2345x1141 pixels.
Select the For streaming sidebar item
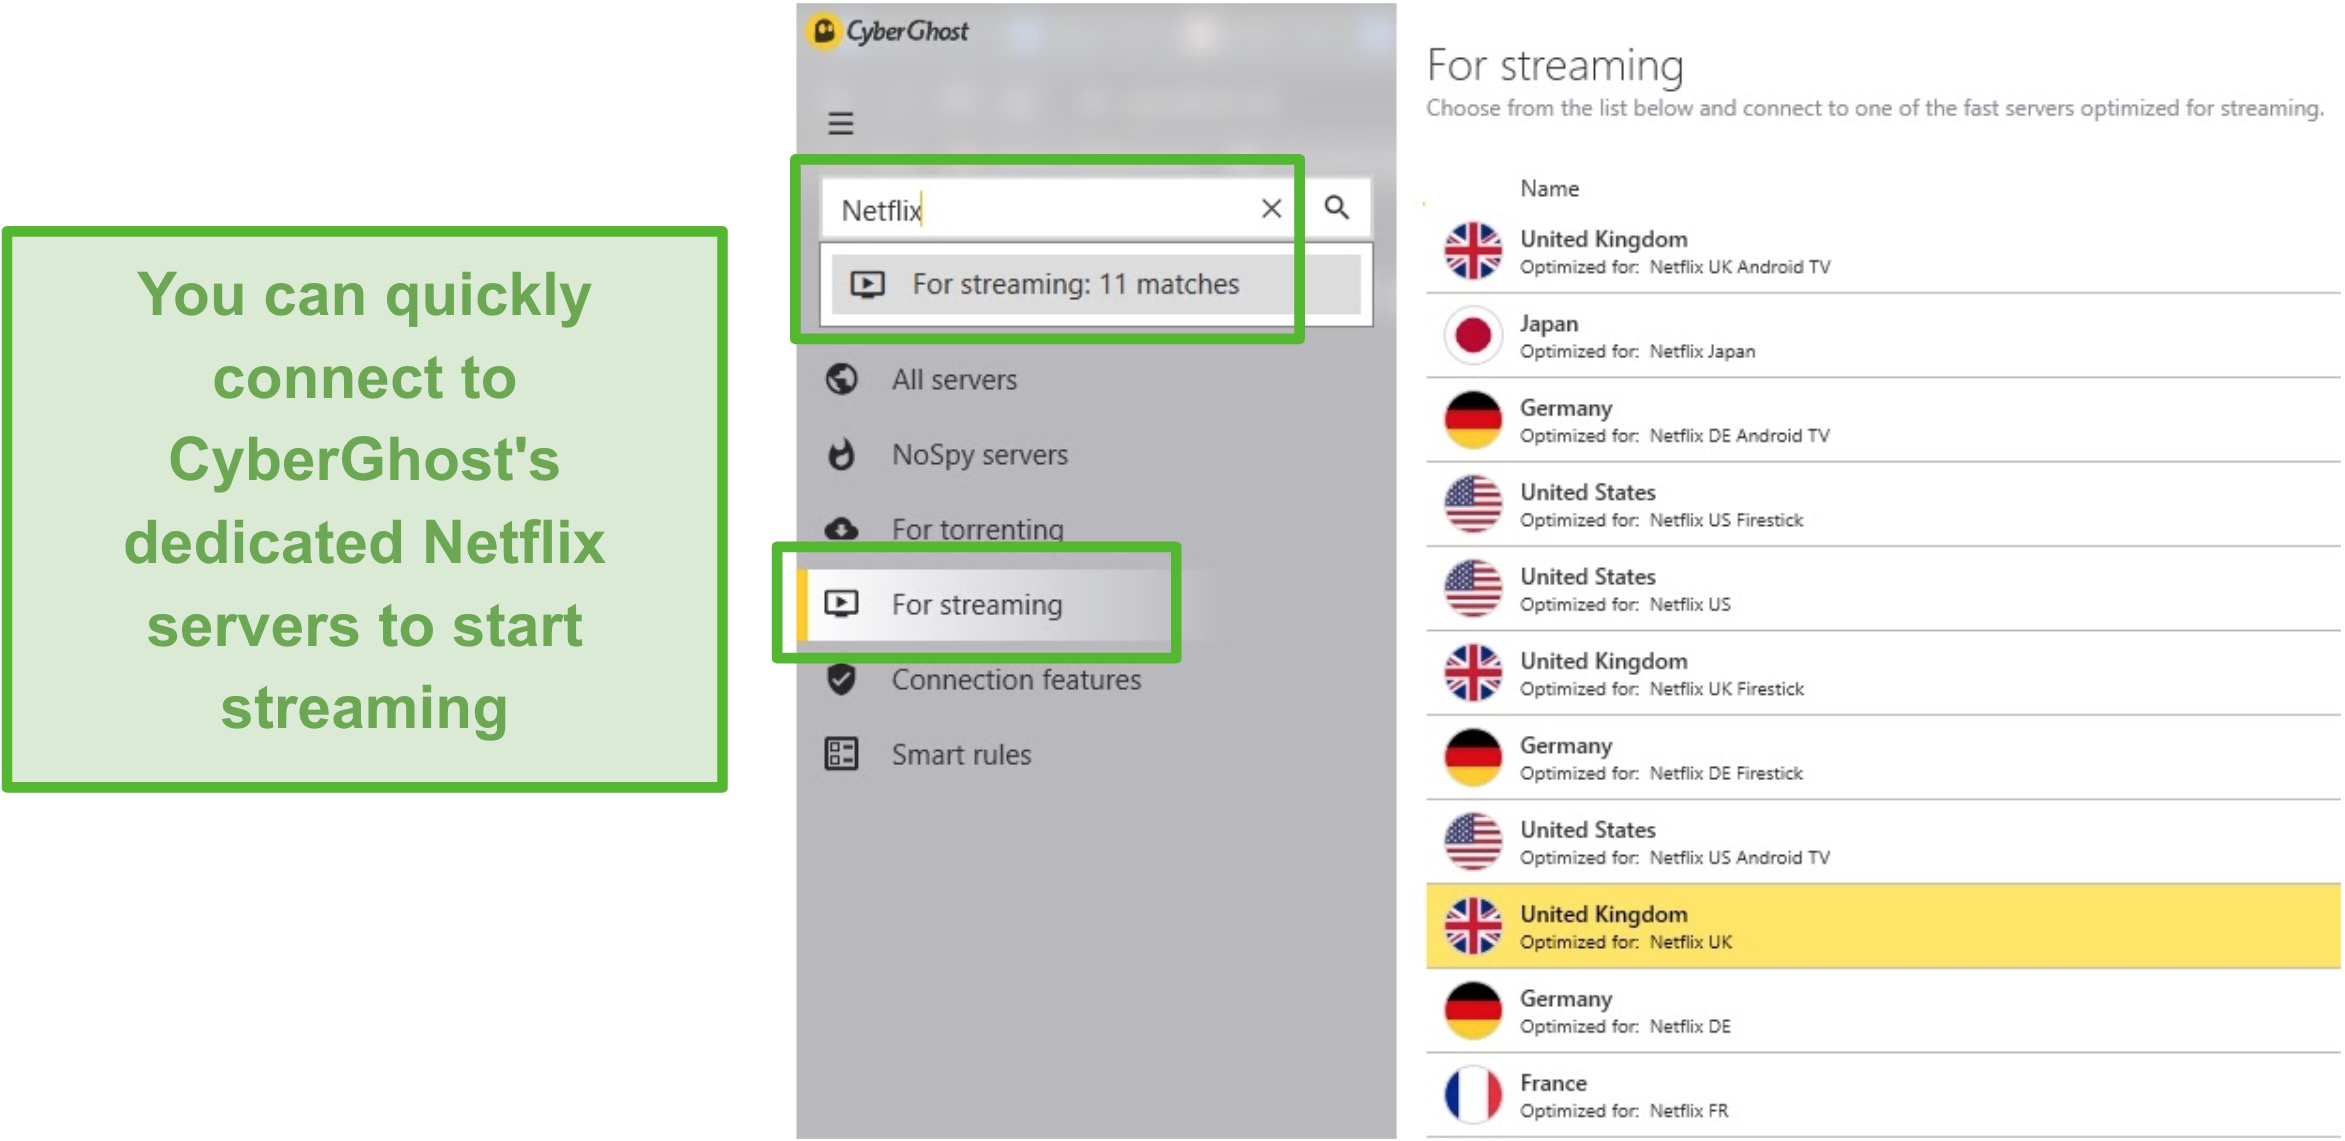tap(988, 605)
